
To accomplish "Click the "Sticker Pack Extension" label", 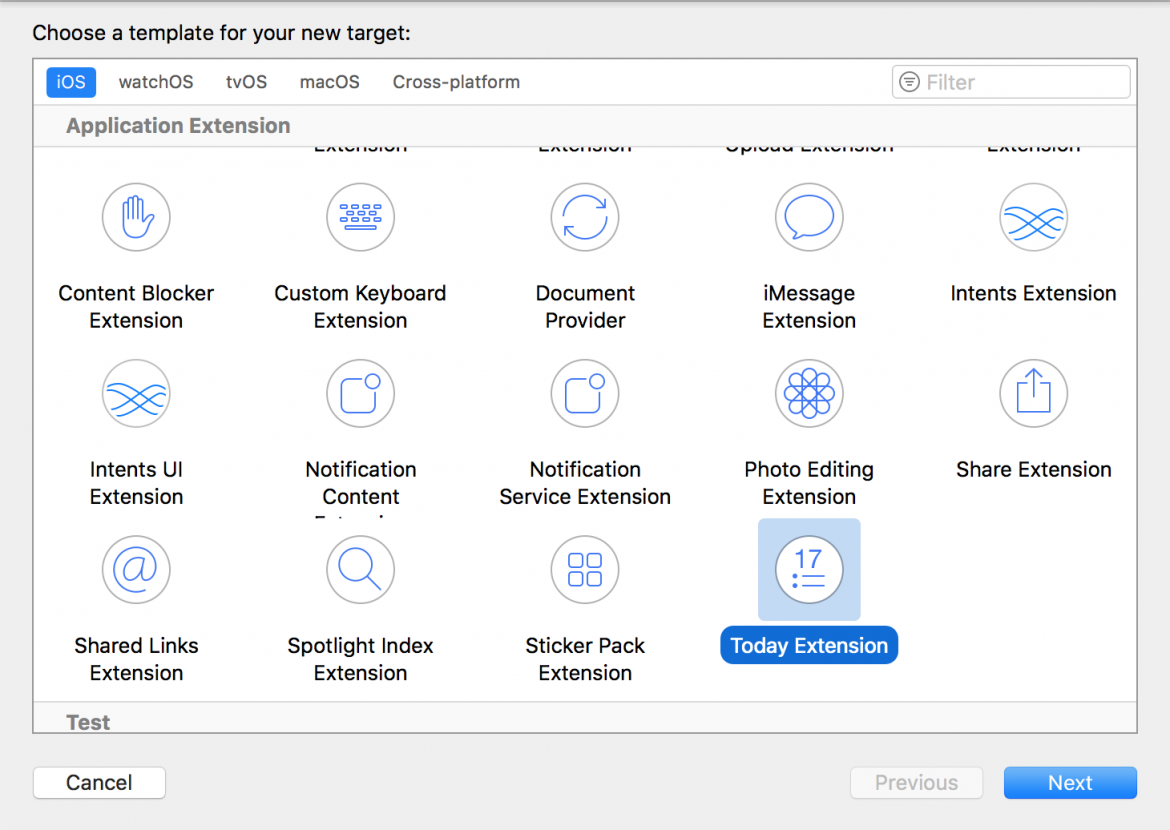I will [585, 659].
